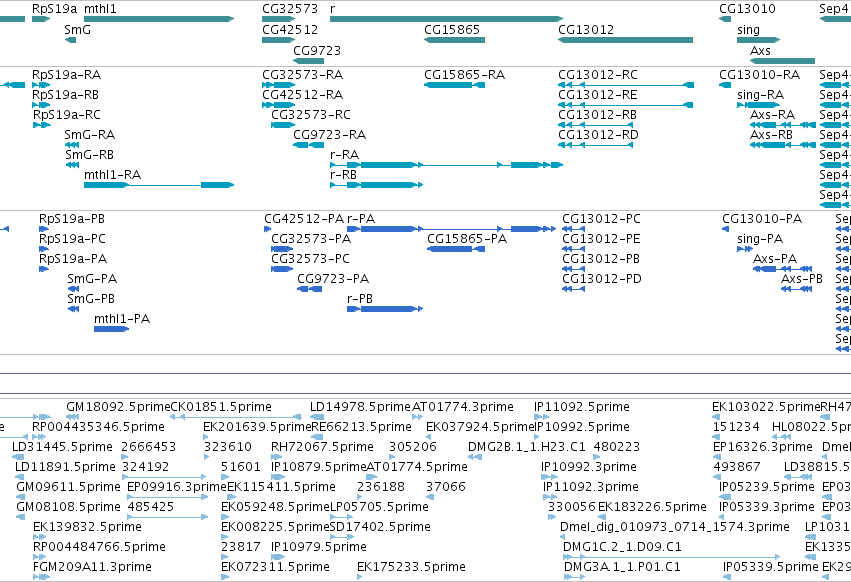The height and width of the screenshot is (582, 851).
Task: Select transcript RpS19a-RB
Action: [41, 105]
